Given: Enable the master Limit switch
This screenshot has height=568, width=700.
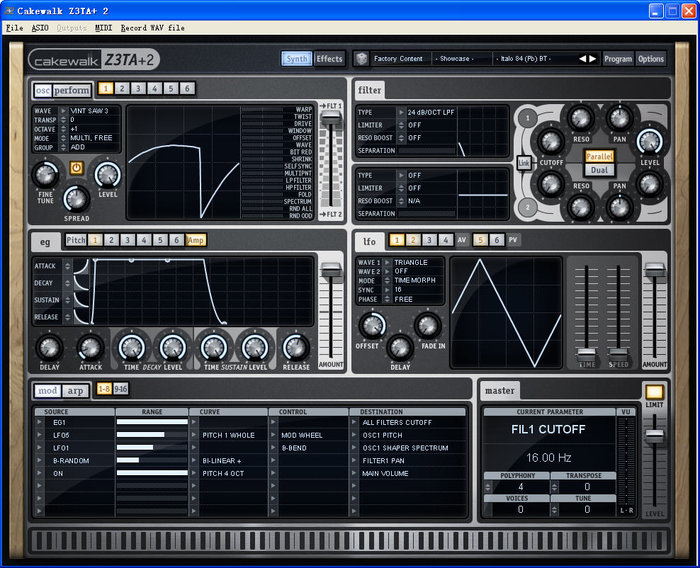Looking at the screenshot, I should pyautogui.click(x=654, y=392).
